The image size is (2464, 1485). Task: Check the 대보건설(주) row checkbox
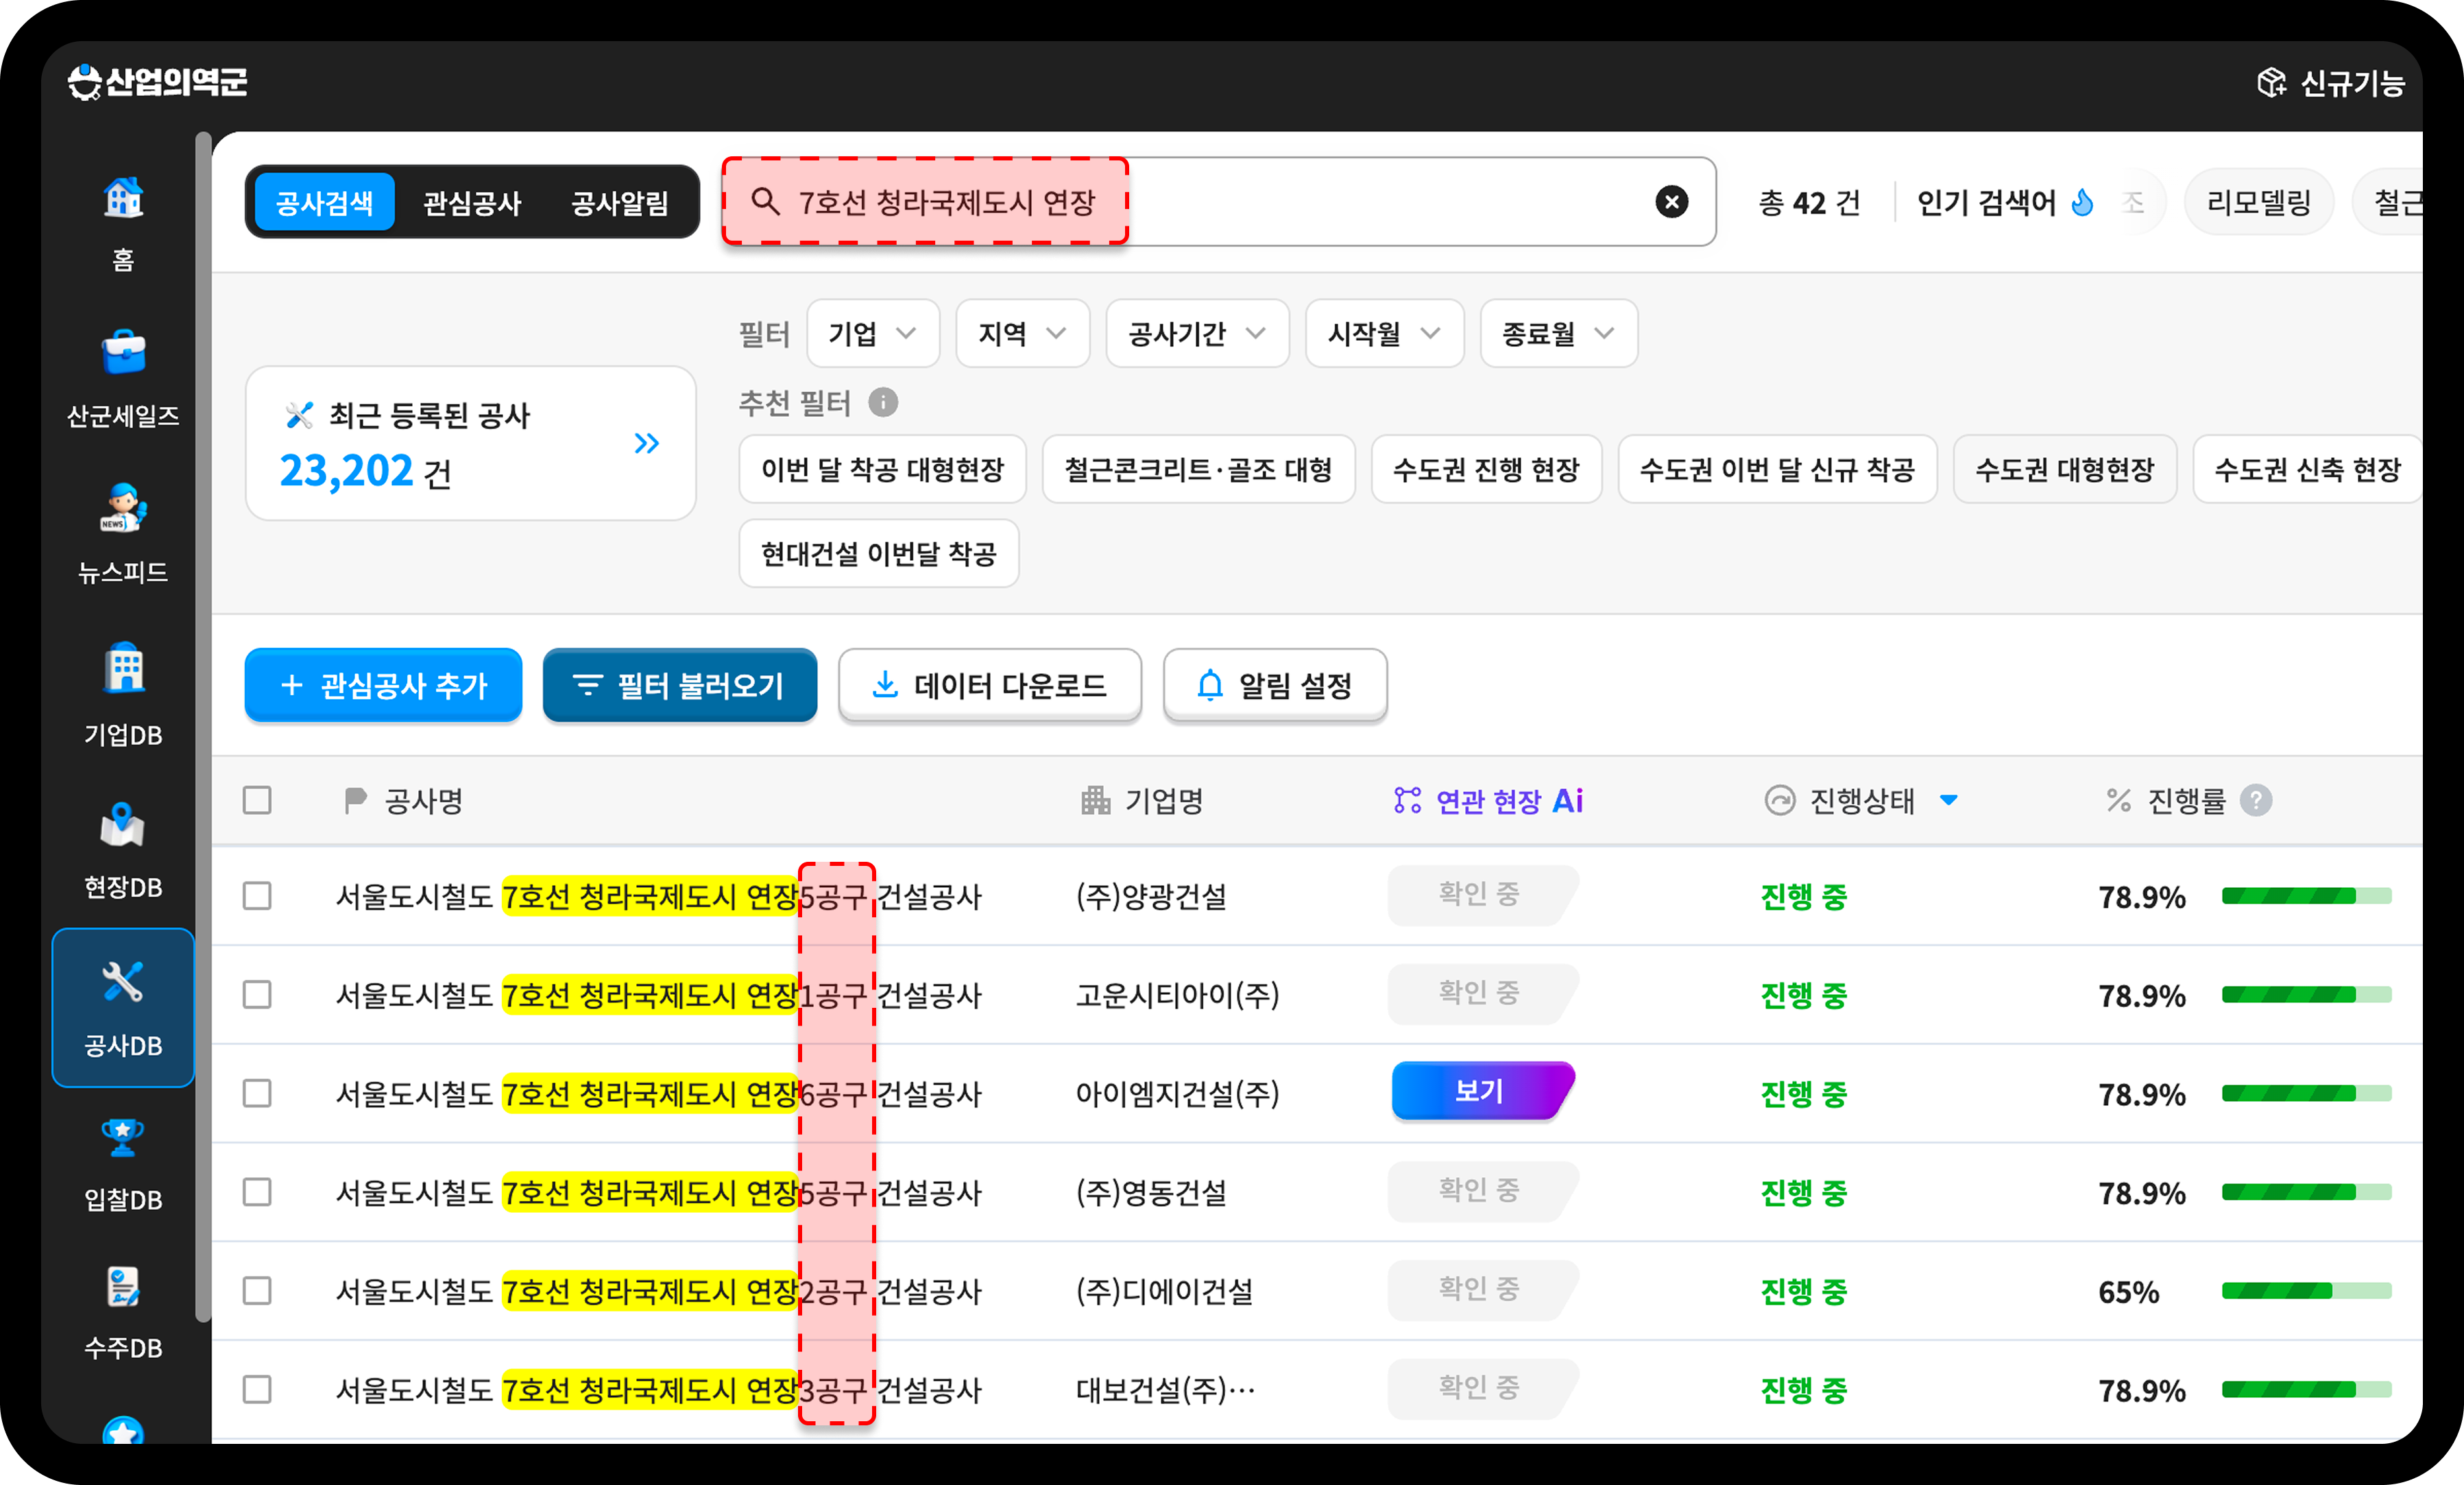point(257,1390)
